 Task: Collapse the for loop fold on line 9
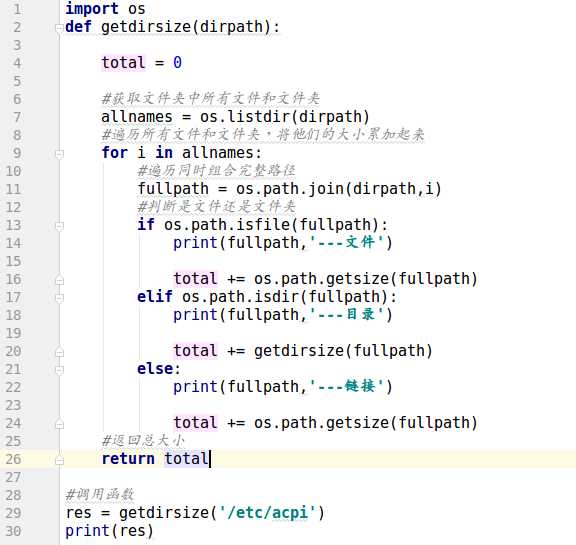tap(59, 154)
